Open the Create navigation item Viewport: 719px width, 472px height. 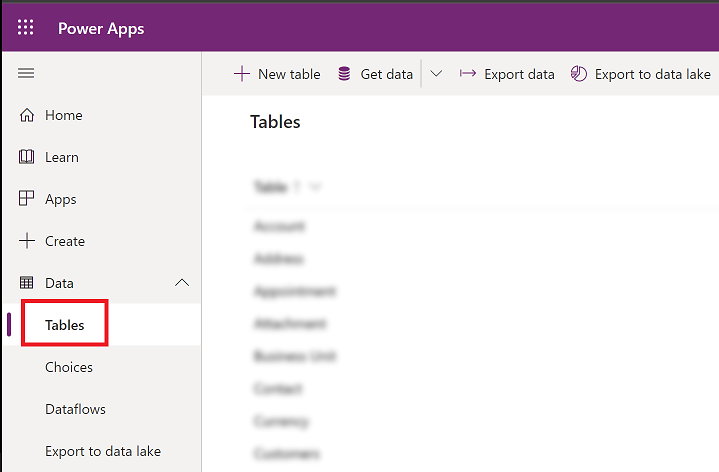coord(65,241)
